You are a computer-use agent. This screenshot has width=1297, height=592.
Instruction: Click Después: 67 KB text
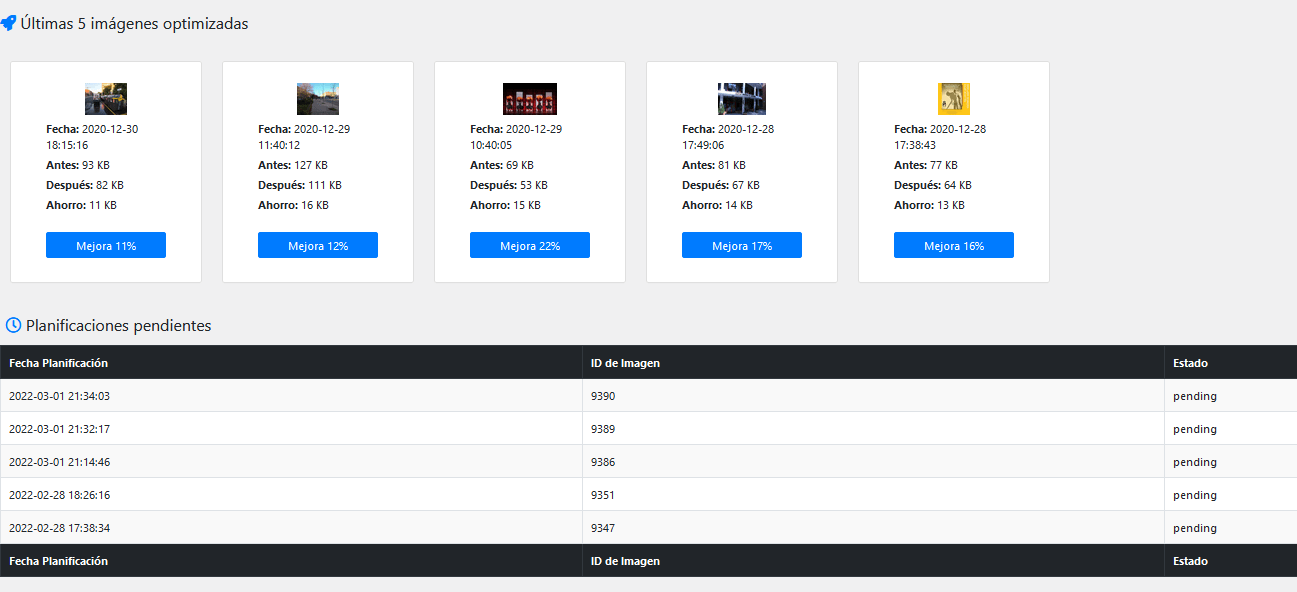click(x=721, y=185)
